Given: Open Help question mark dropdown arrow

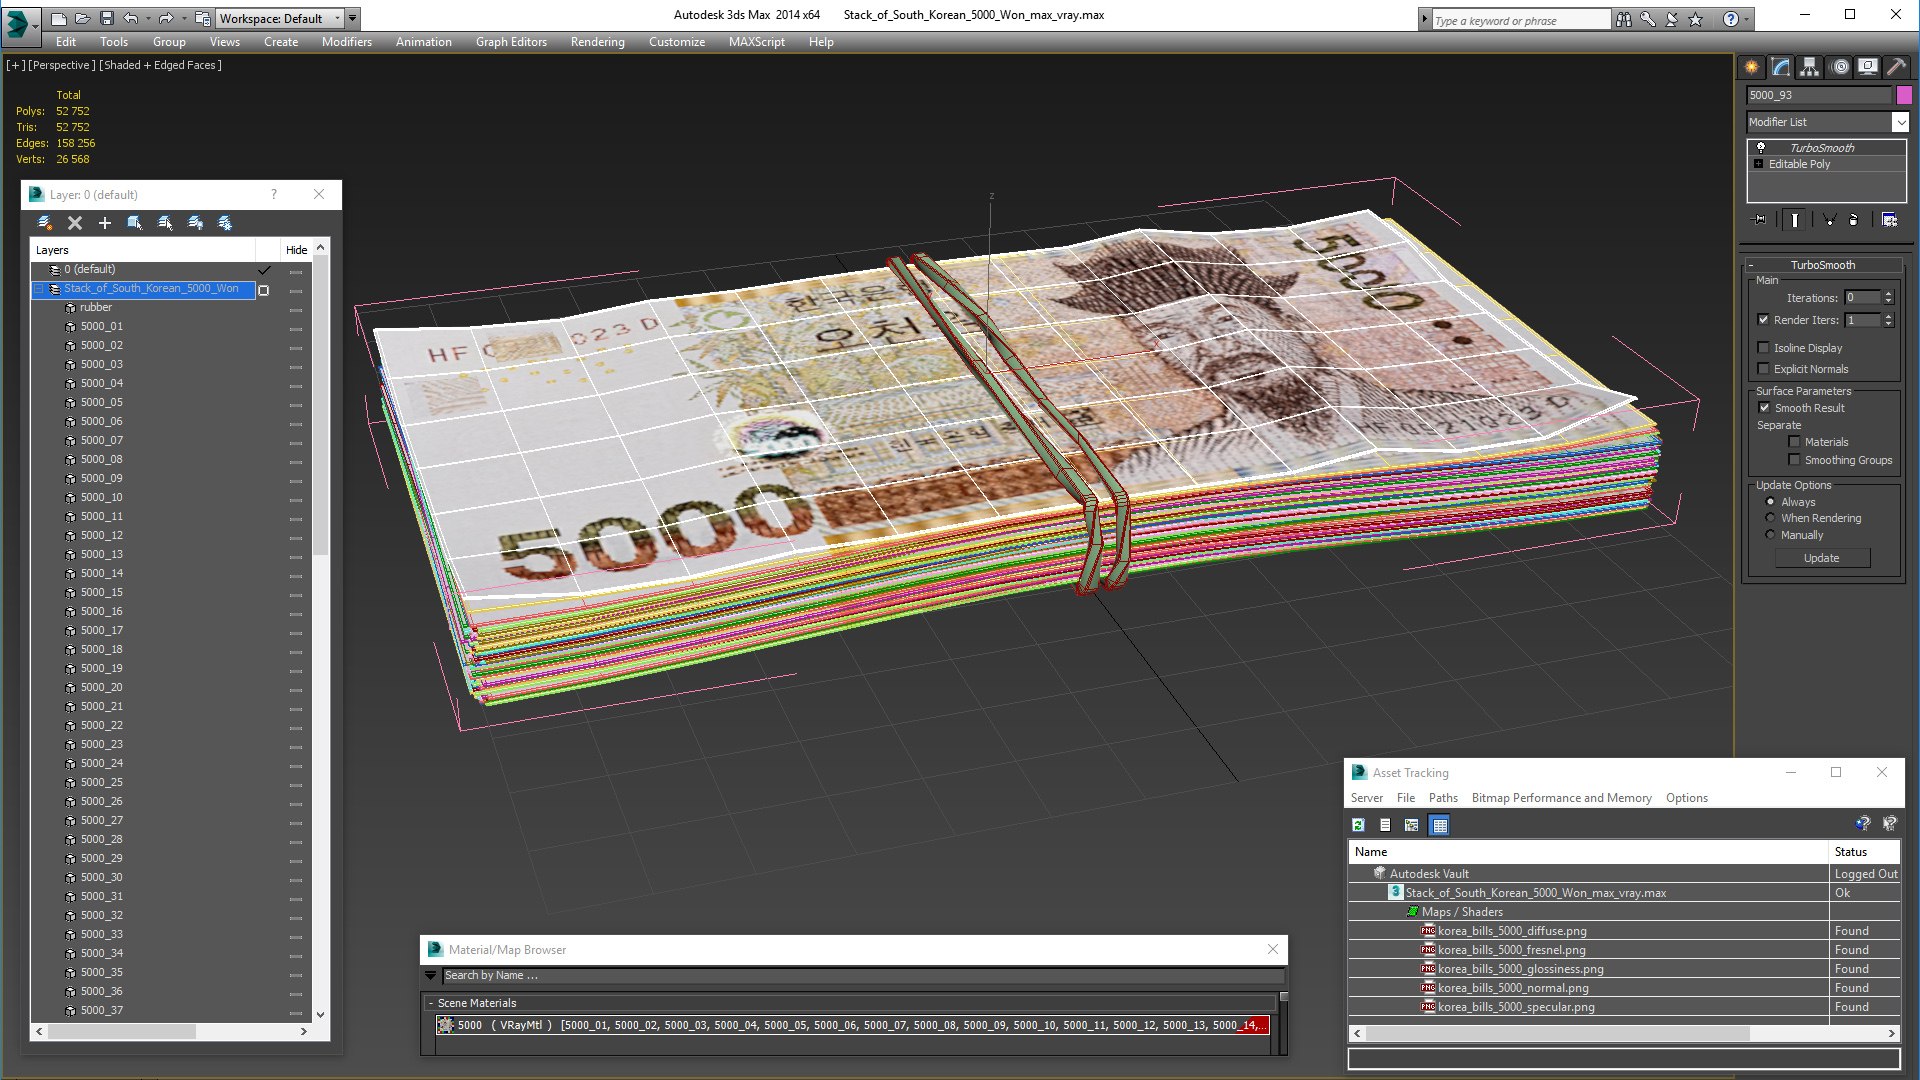Looking at the screenshot, I should (1747, 19).
